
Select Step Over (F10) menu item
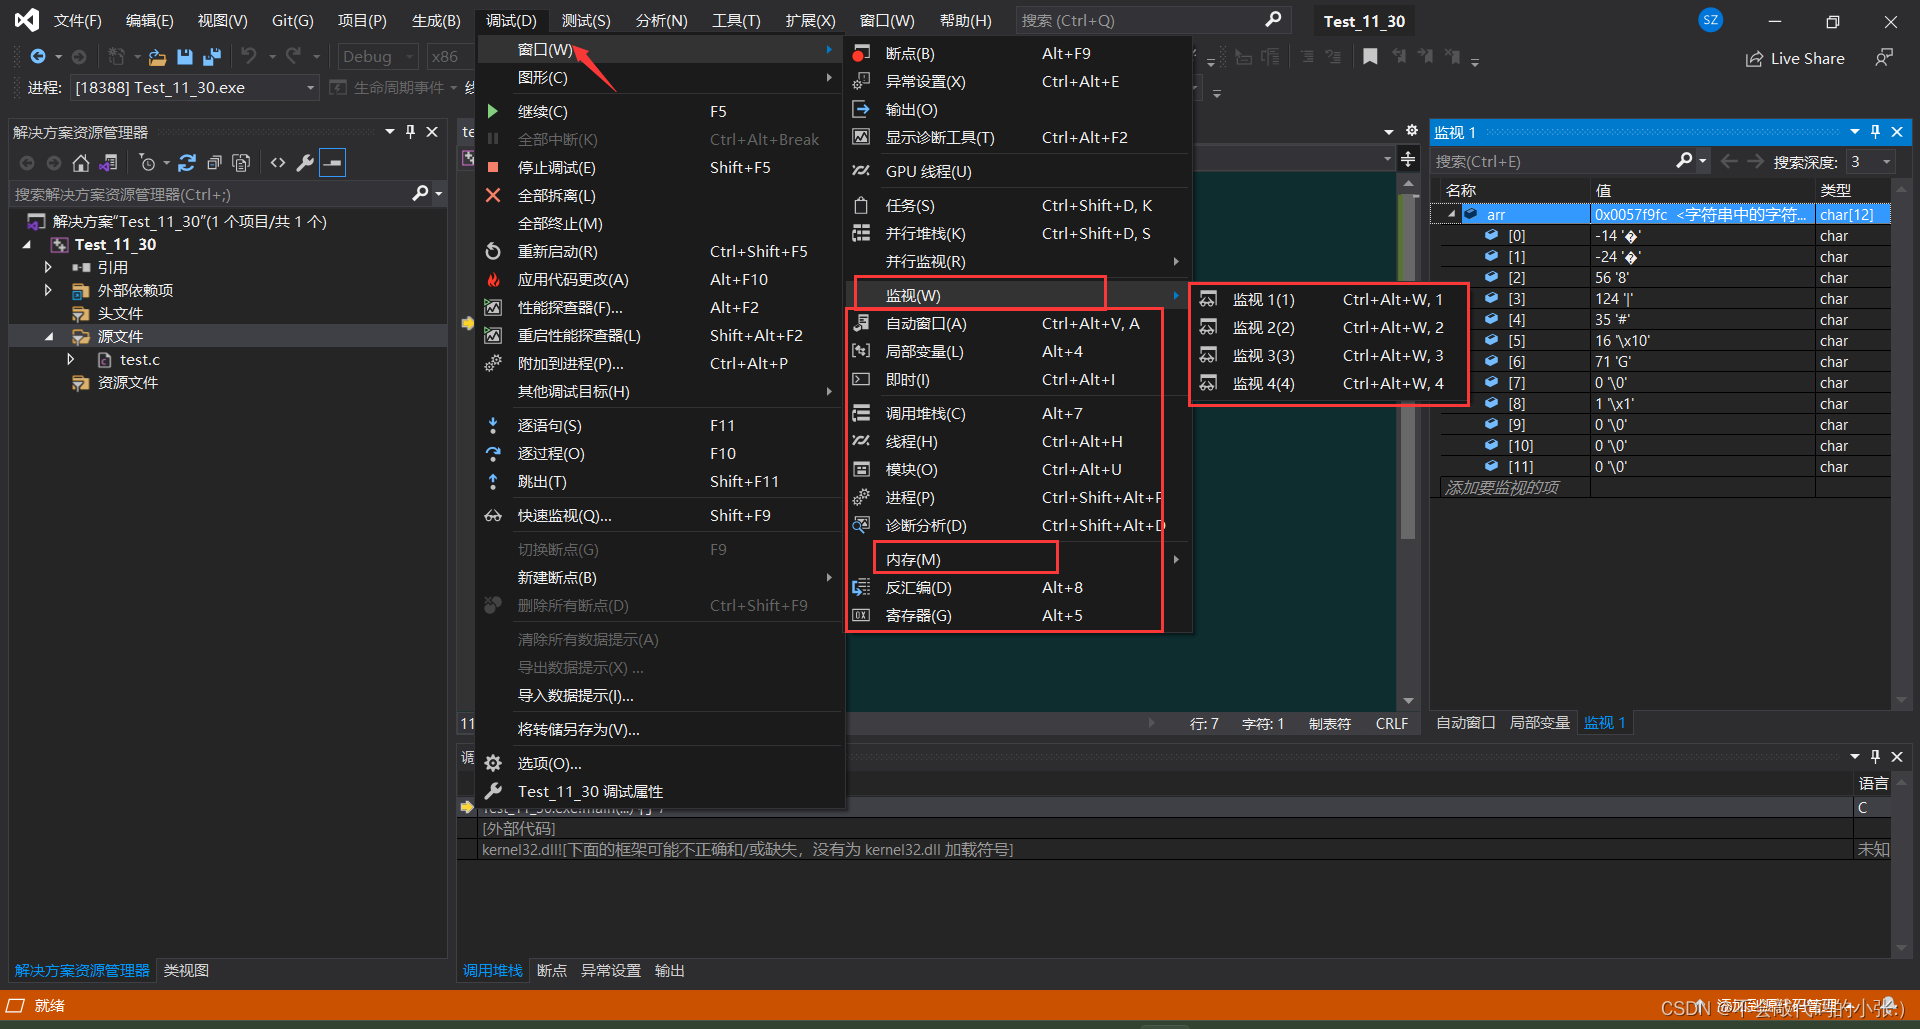tap(660, 454)
